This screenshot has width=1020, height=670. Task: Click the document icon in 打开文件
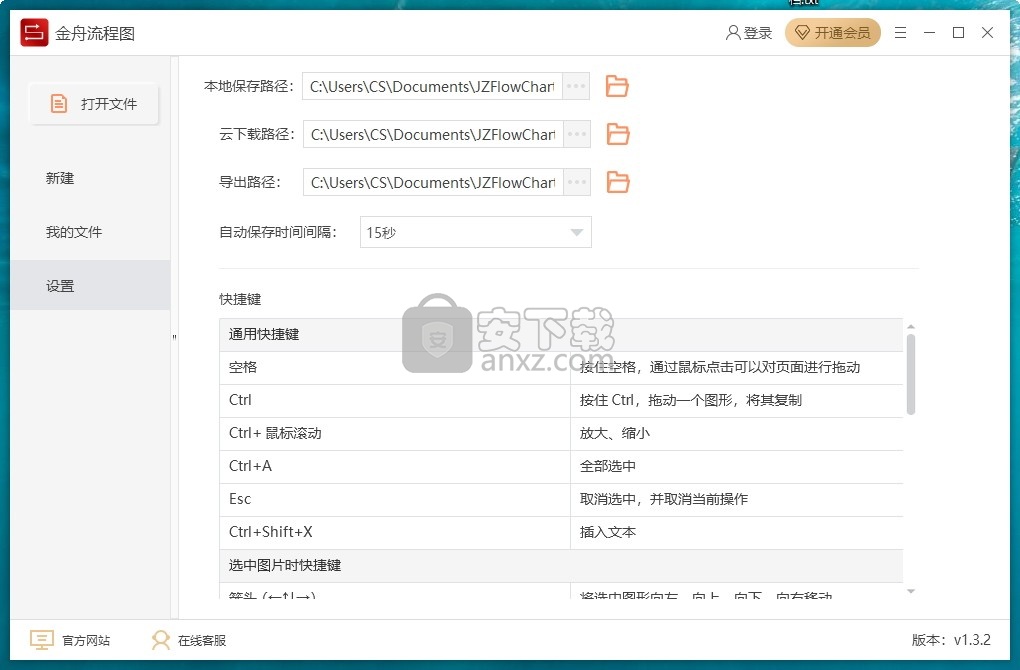[59, 103]
